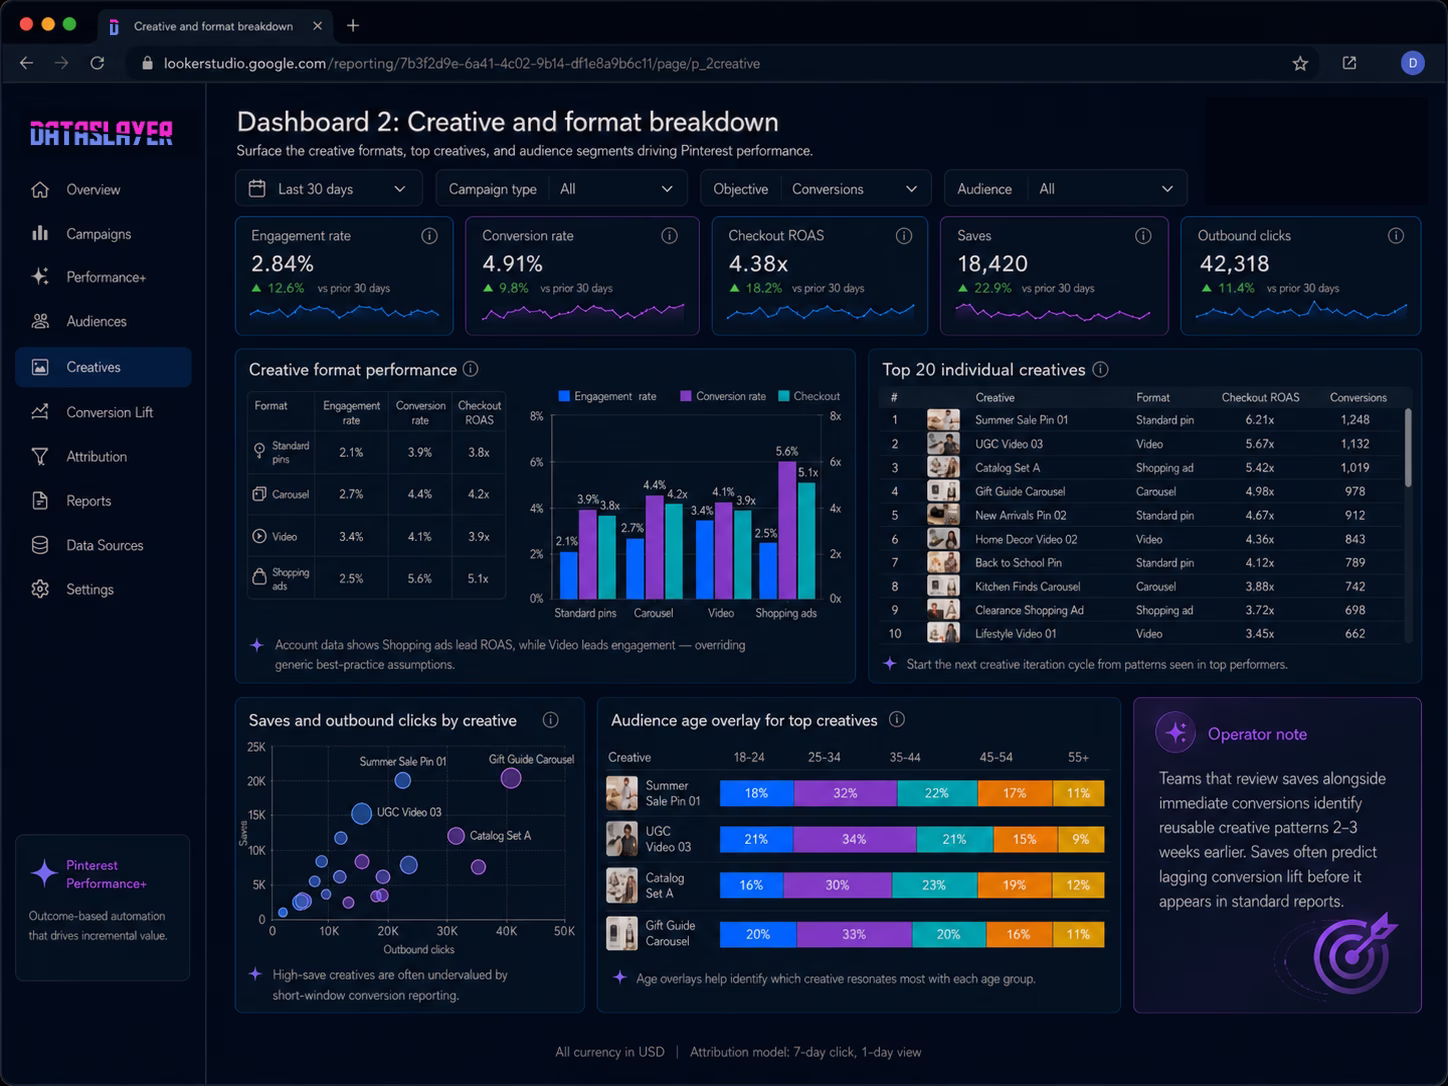Image resolution: width=1448 pixels, height=1086 pixels.
Task: Select the Catalog Set A row in top creatives
Action: tap(1141, 467)
